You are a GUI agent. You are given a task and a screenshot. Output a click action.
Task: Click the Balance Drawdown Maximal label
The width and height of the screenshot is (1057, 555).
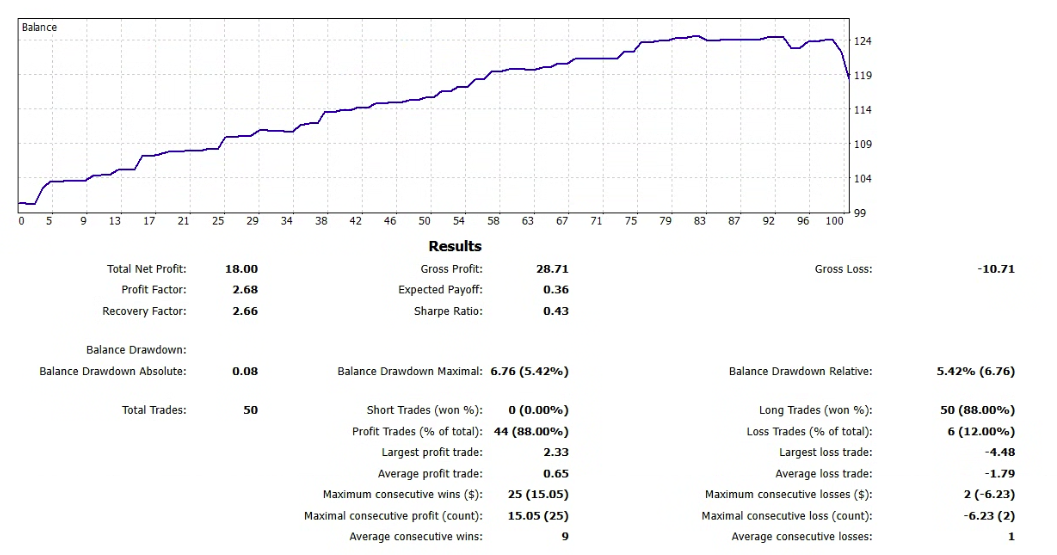pyautogui.click(x=410, y=371)
